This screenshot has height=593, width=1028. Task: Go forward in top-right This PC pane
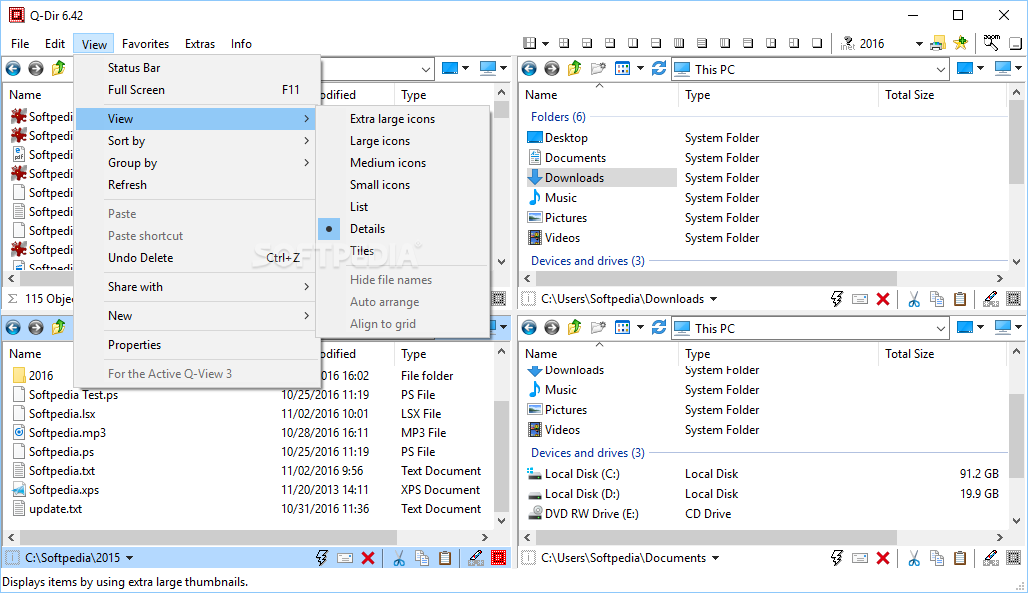click(552, 68)
